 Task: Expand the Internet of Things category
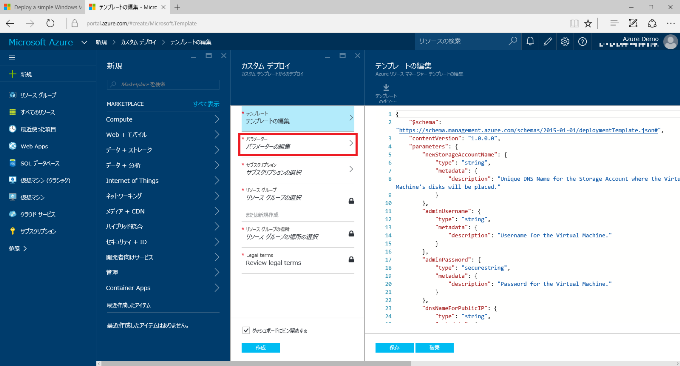pos(163,180)
